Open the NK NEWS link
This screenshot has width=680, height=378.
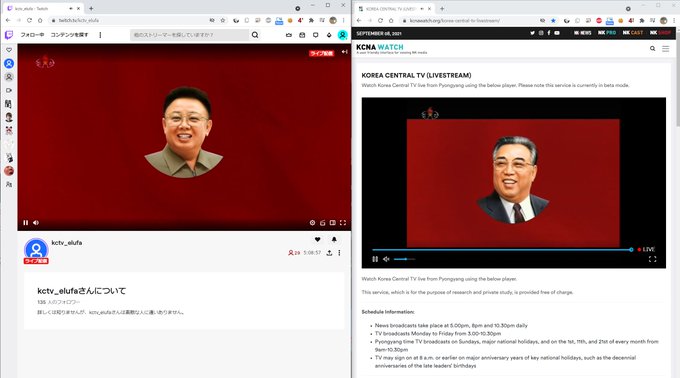582,33
